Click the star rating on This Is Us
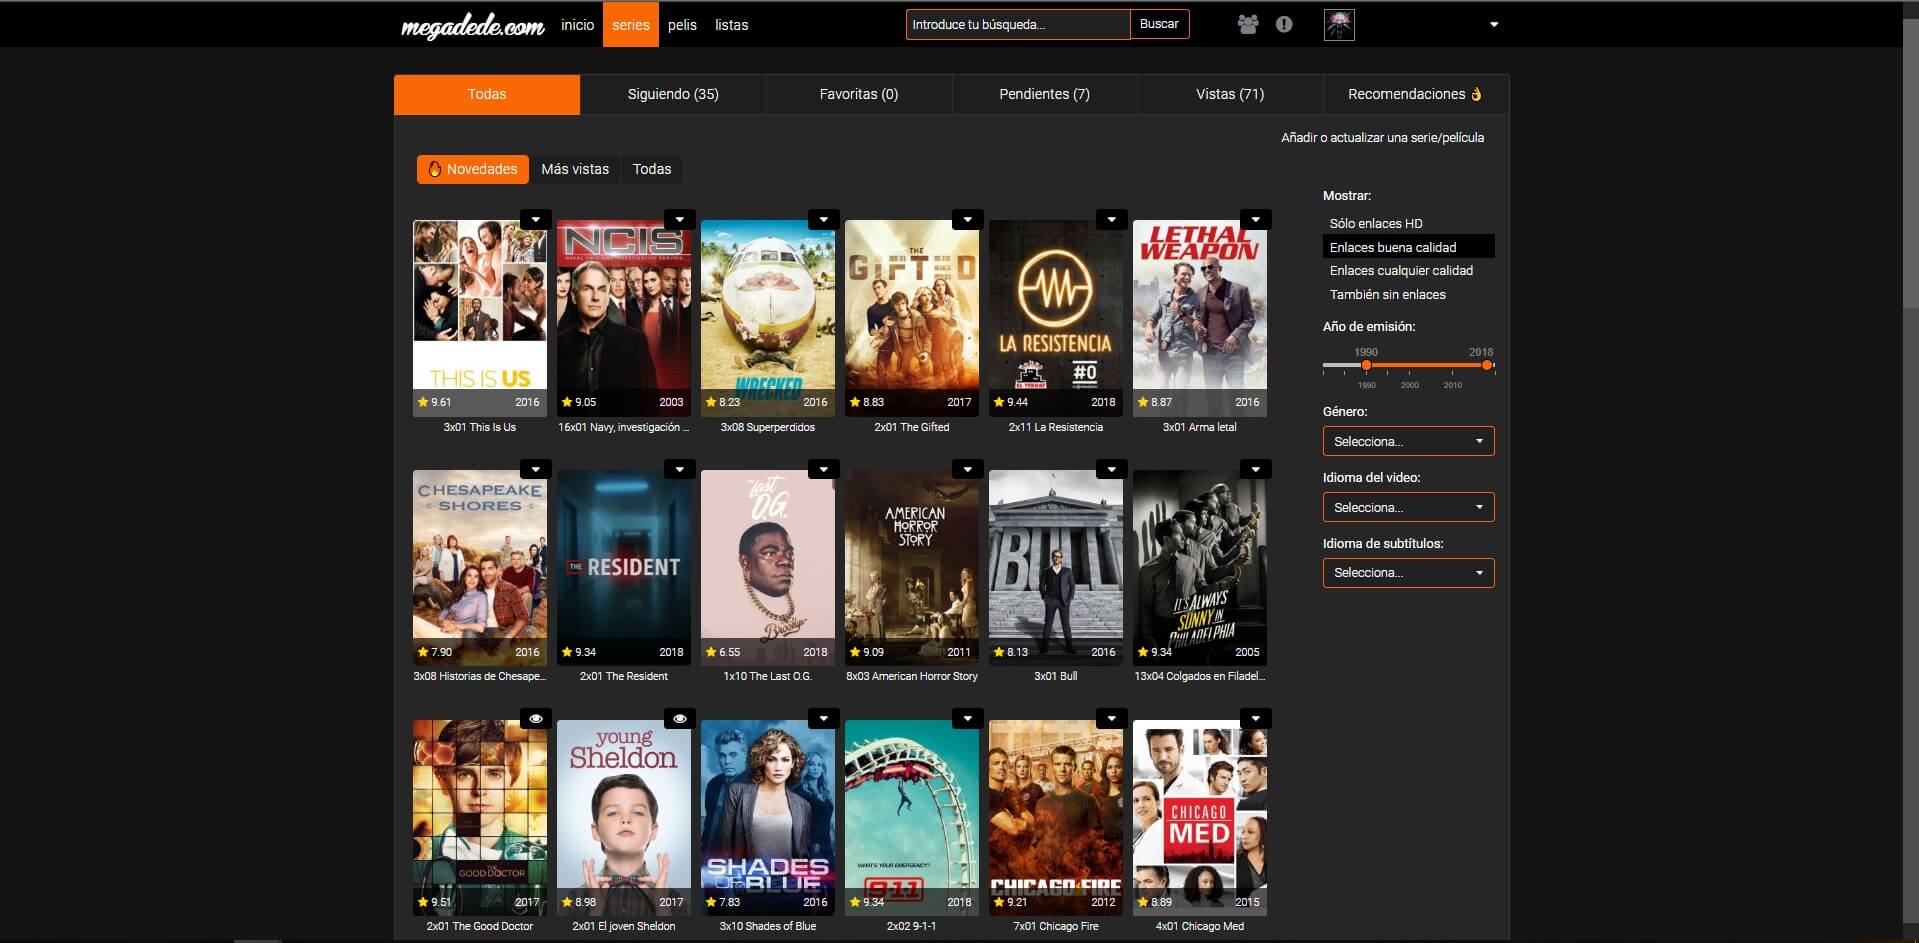The width and height of the screenshot is (1919, 943). (435, 402)
